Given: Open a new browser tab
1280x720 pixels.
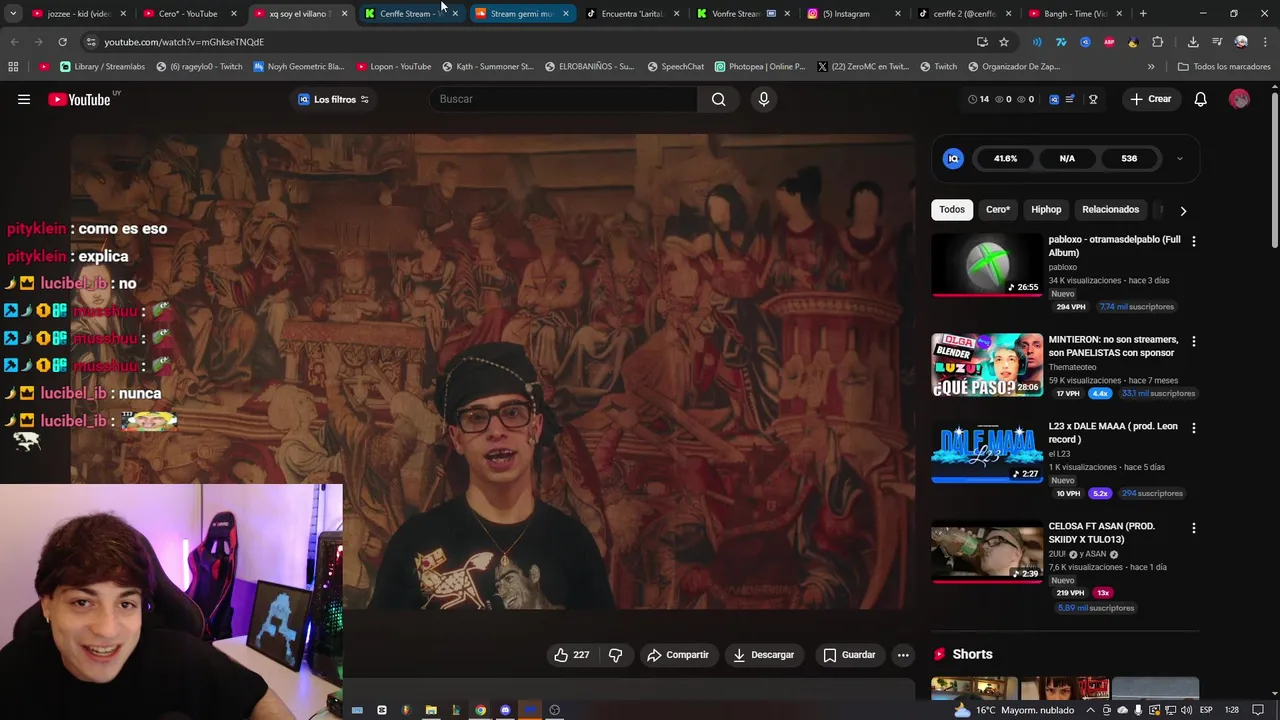Looking at the screenshot, I should click(1143, 14).
